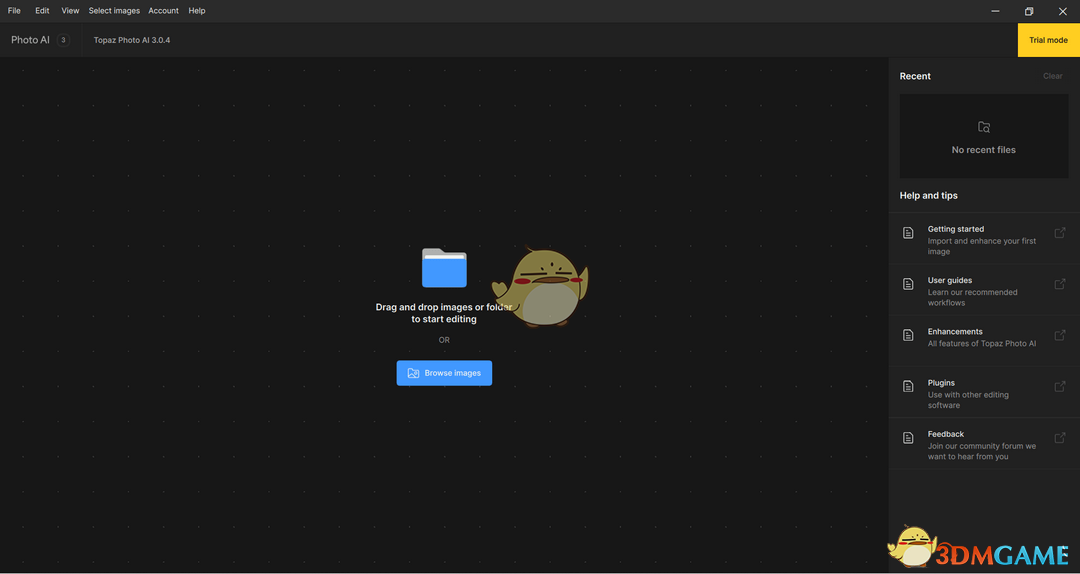Click the Feedback document icon

pos(908,438)
